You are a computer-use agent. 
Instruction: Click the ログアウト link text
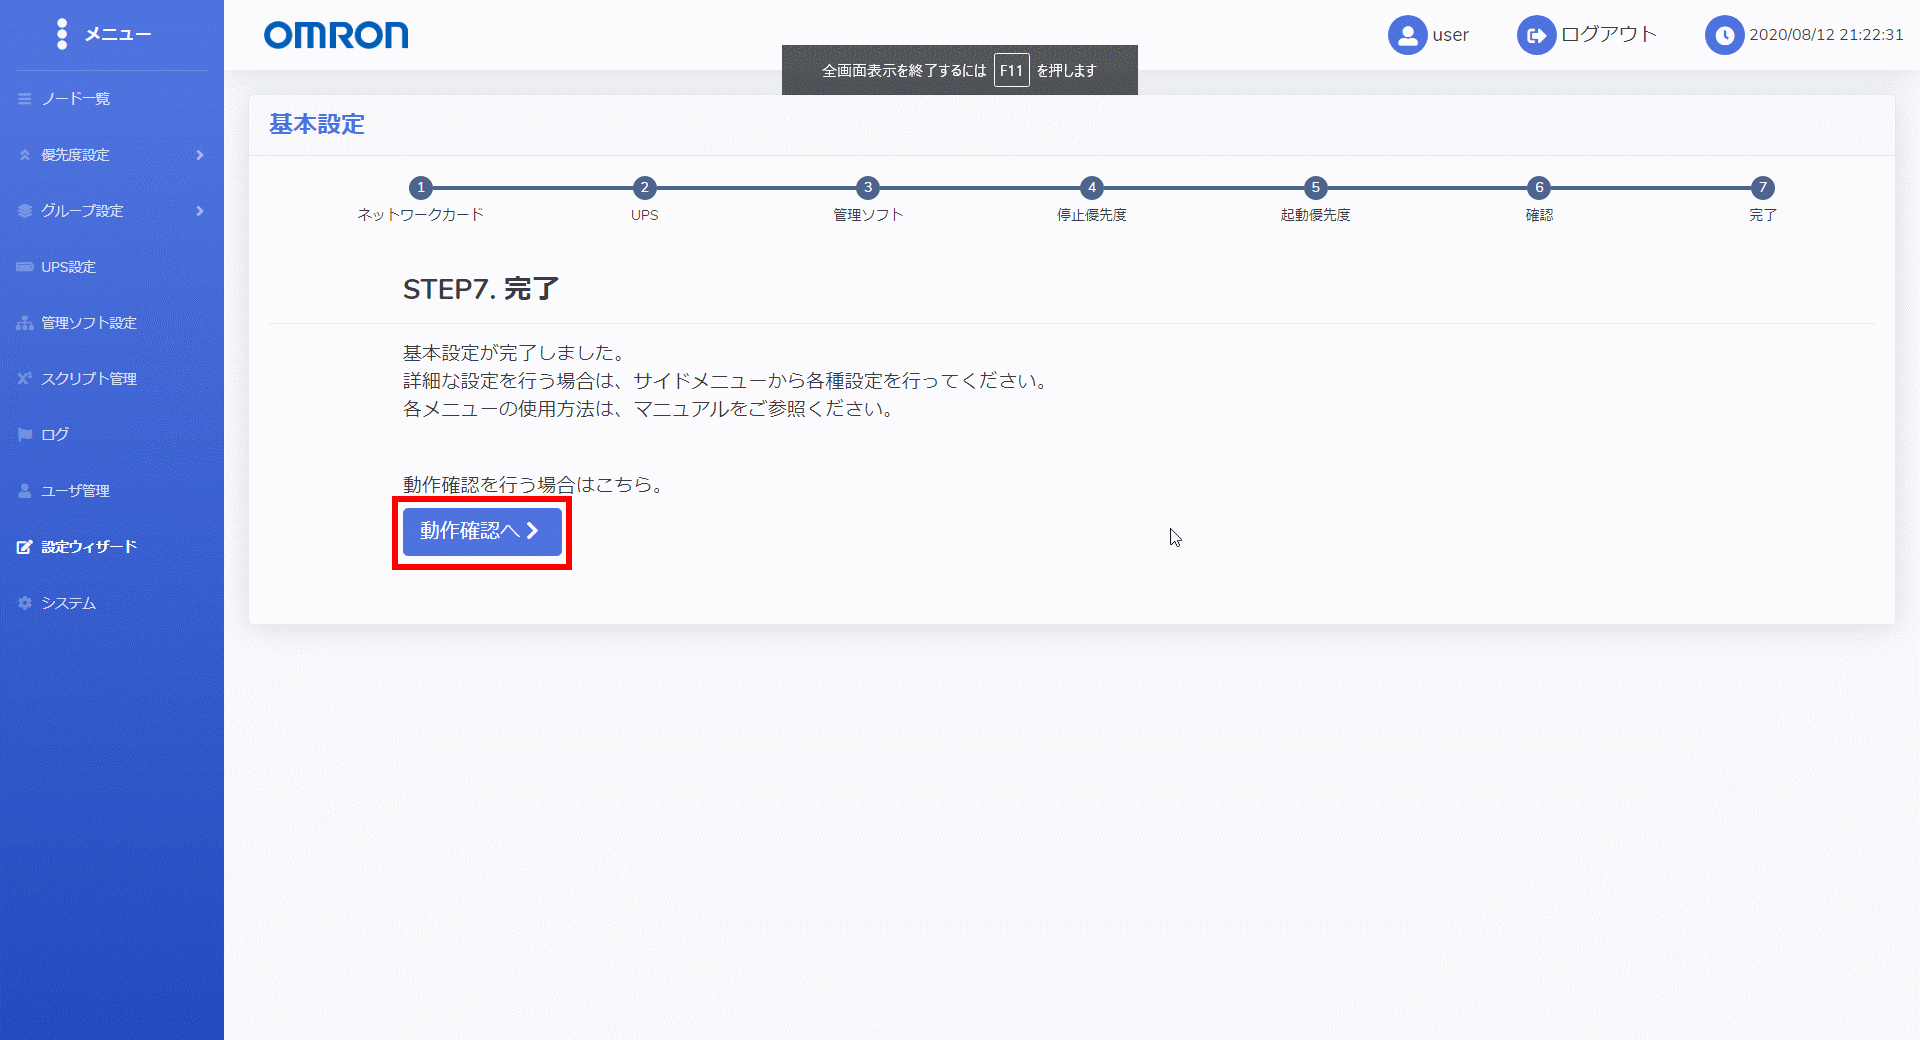1608,35
